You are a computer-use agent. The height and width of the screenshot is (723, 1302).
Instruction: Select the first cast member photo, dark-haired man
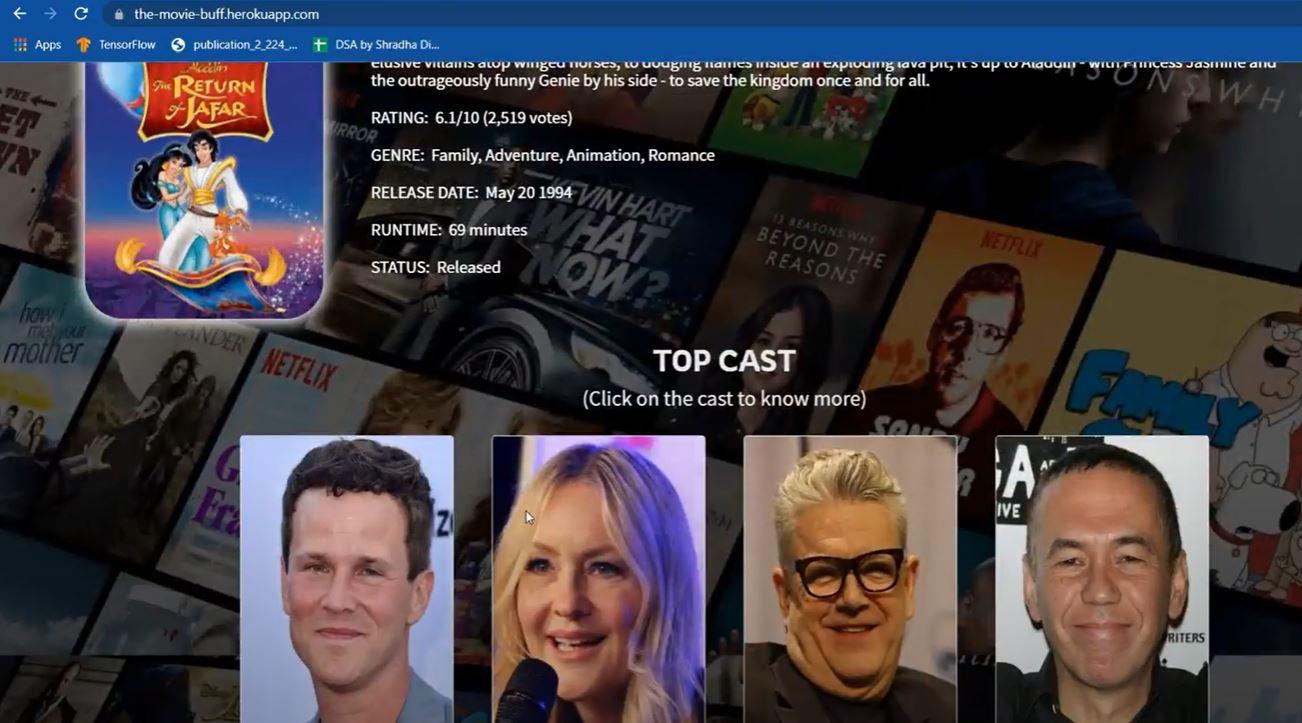coord(347,579)
